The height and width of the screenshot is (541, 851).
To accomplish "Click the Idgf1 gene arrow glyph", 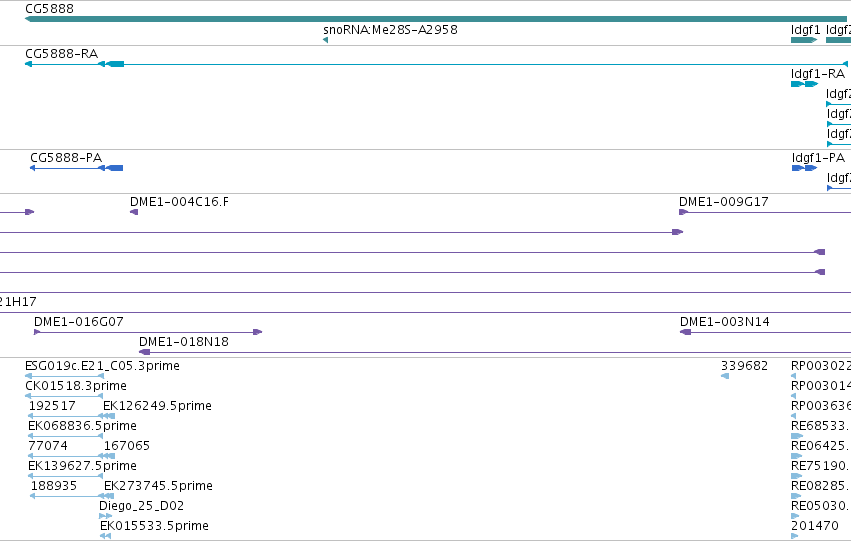I will [x=804, y=40].
